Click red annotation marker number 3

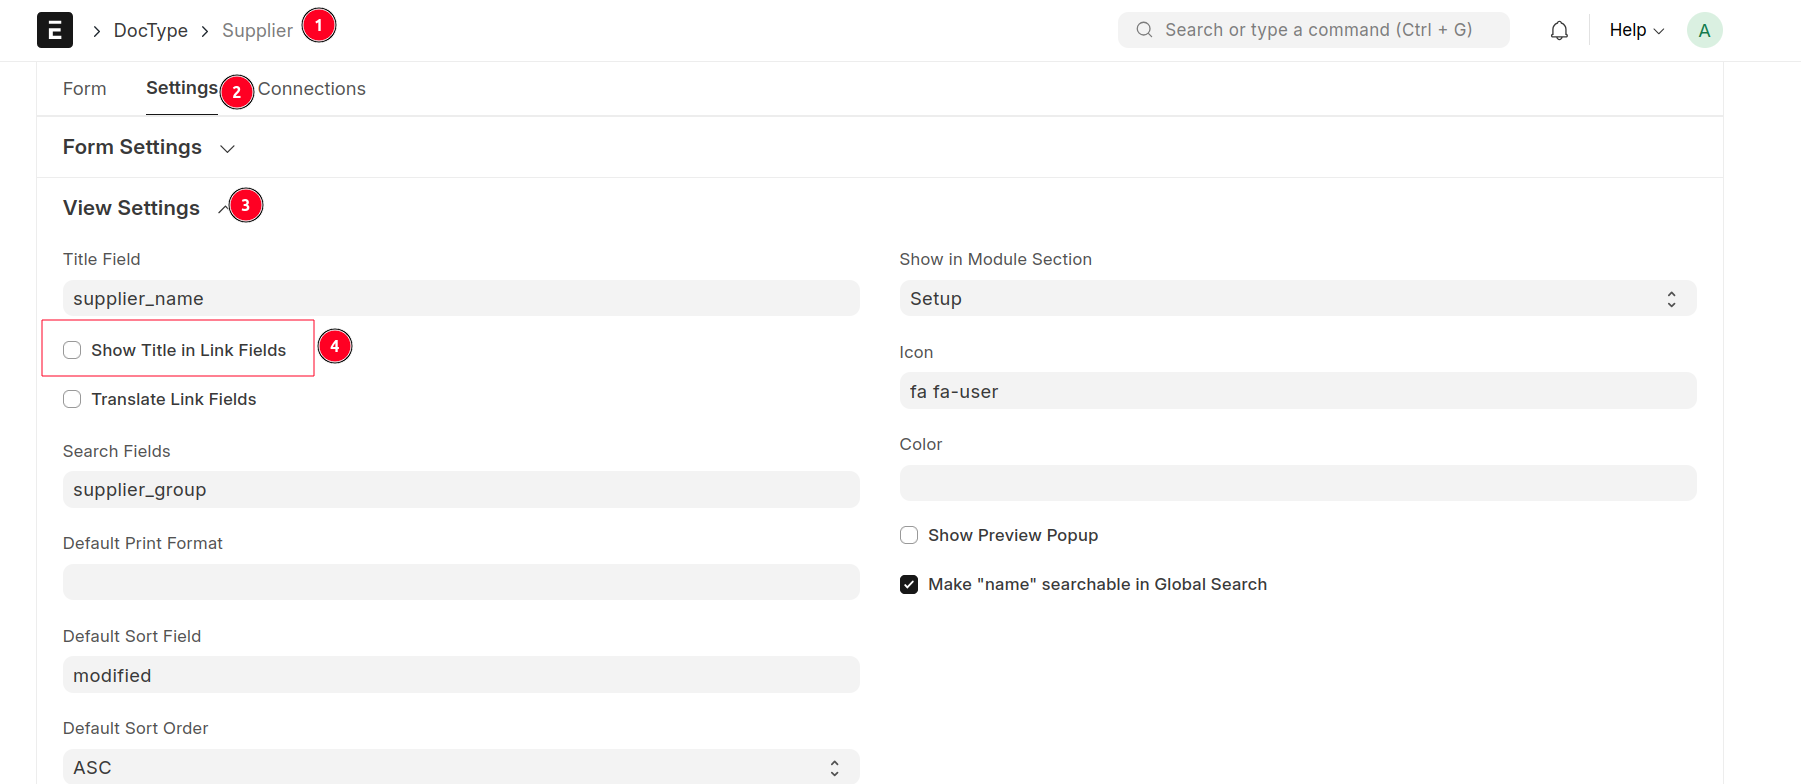pos(245,205)
